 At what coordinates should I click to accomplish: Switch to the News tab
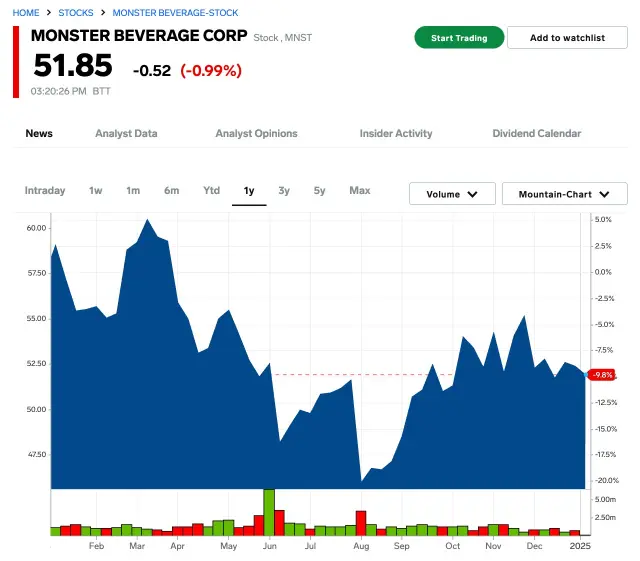coord(39,134)
